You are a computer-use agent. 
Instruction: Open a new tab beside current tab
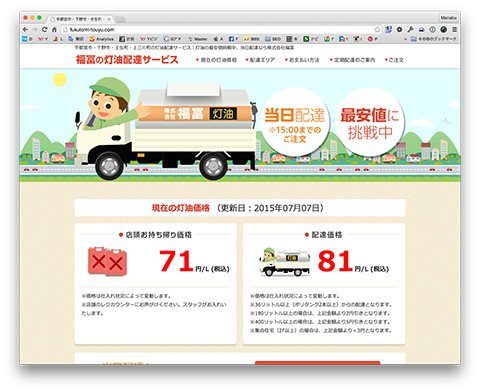point(120,19)
